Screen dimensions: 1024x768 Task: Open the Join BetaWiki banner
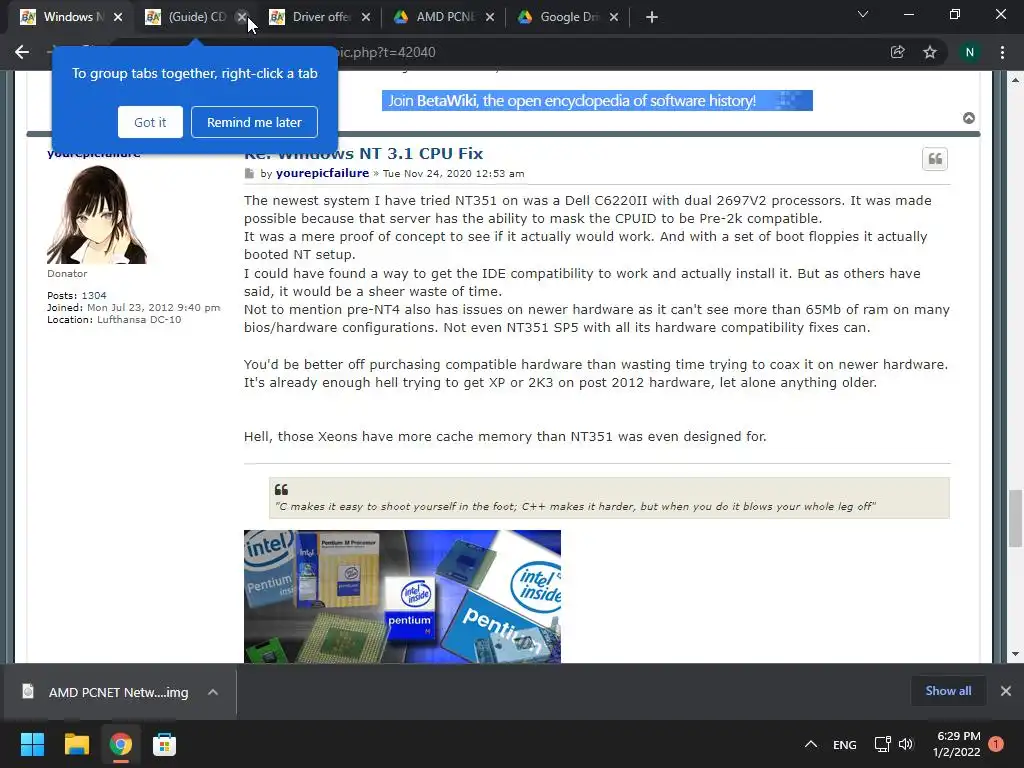point(597,101)
